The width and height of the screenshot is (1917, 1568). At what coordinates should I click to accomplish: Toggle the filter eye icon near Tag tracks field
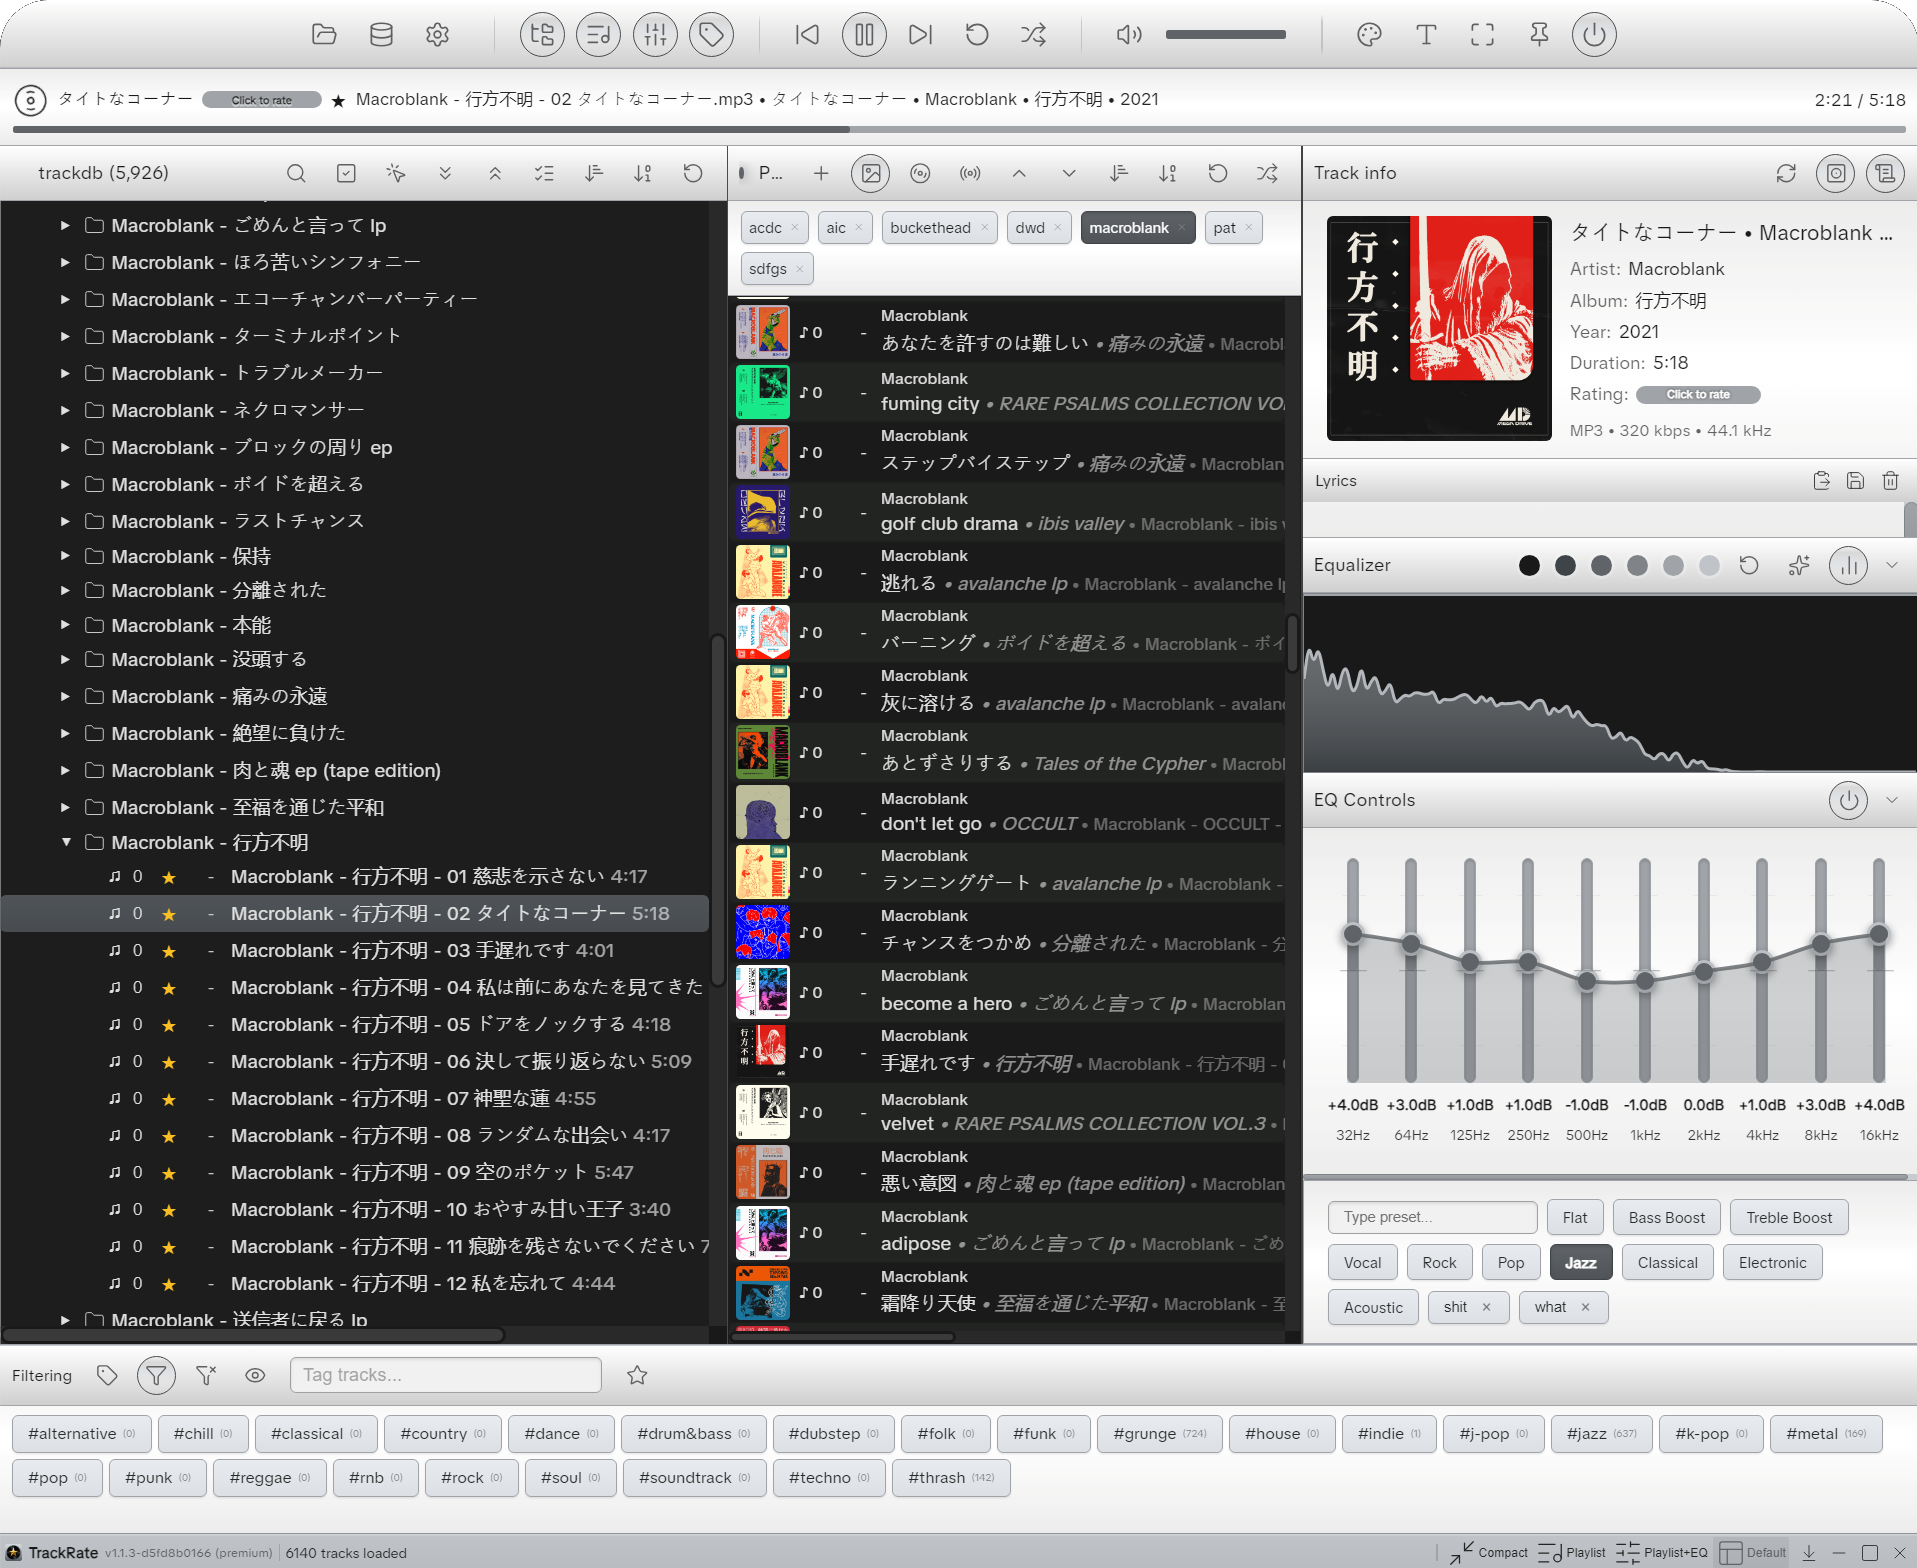255,1375
